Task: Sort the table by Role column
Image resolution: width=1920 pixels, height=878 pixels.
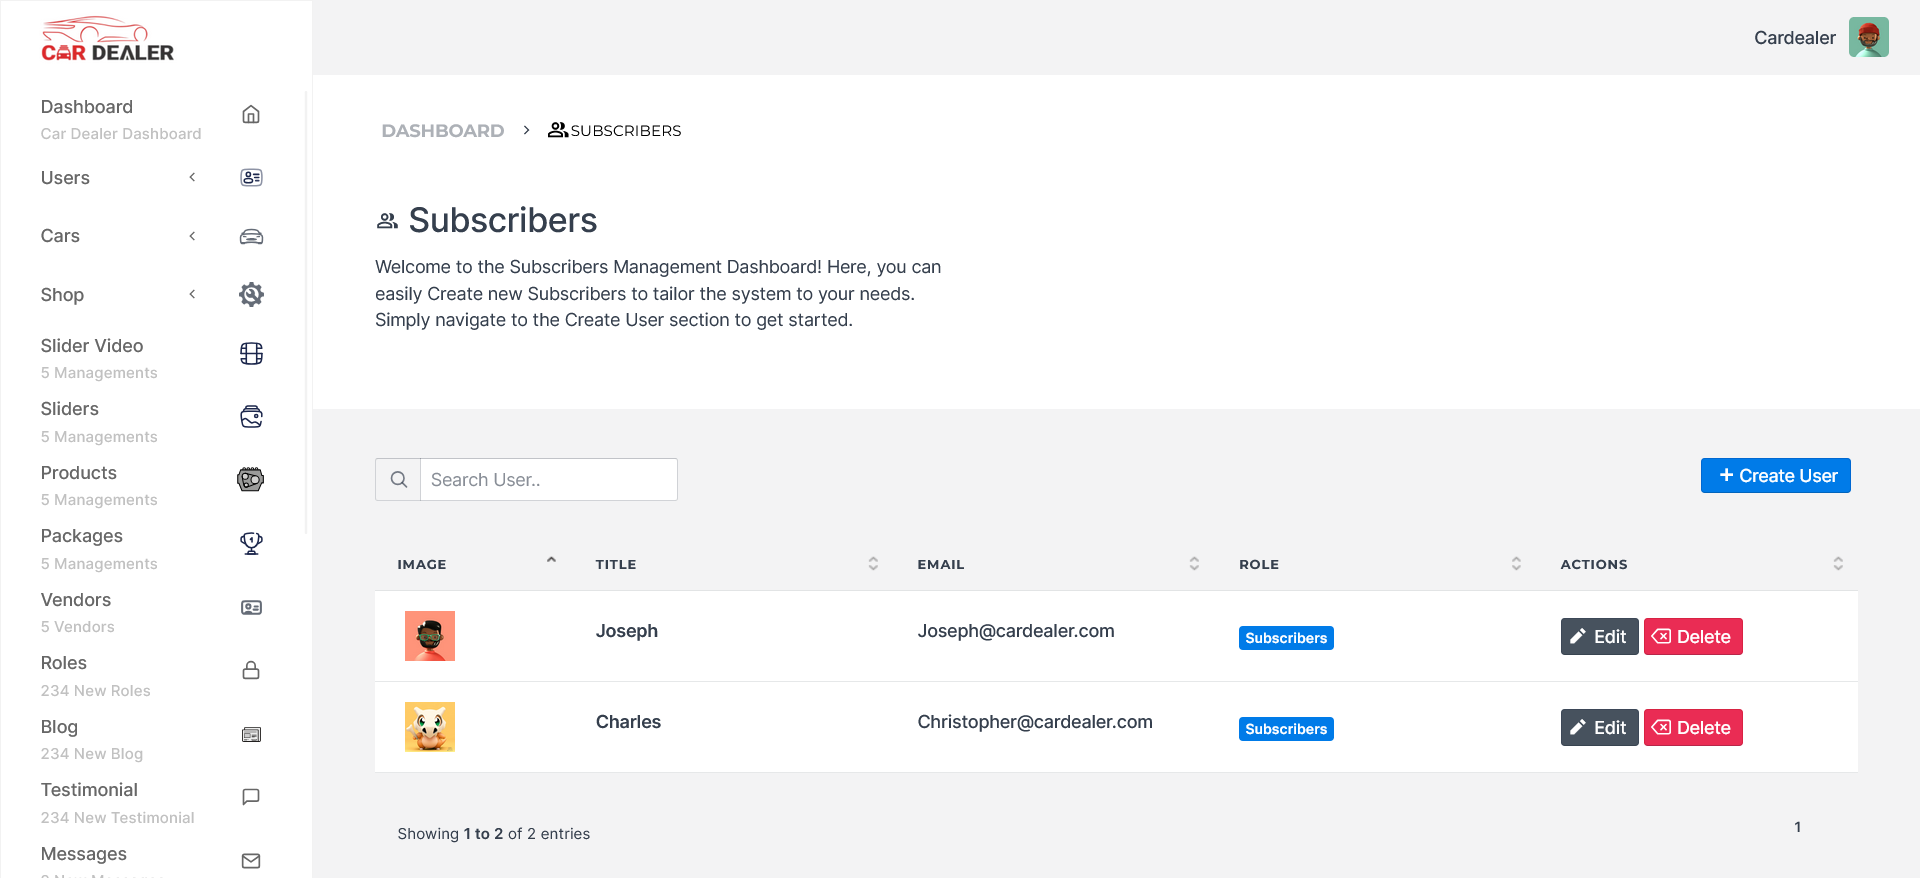Action: click(x=1516, y=564)
